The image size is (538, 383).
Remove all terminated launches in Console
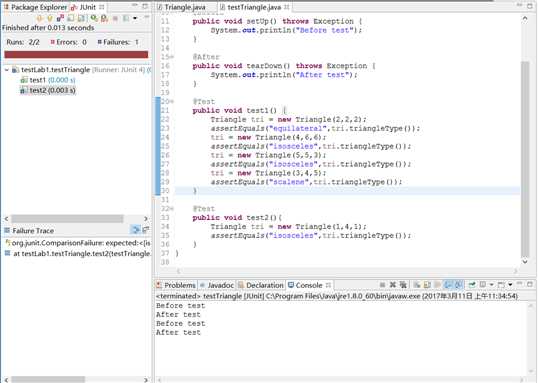tap(403, 285)
